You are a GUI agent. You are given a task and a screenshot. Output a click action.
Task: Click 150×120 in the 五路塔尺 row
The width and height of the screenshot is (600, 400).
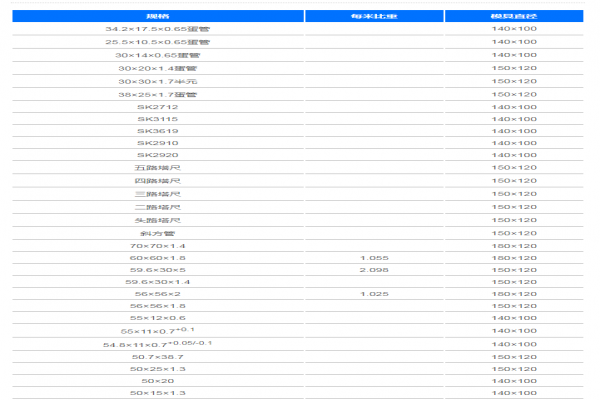coord(514,168)
